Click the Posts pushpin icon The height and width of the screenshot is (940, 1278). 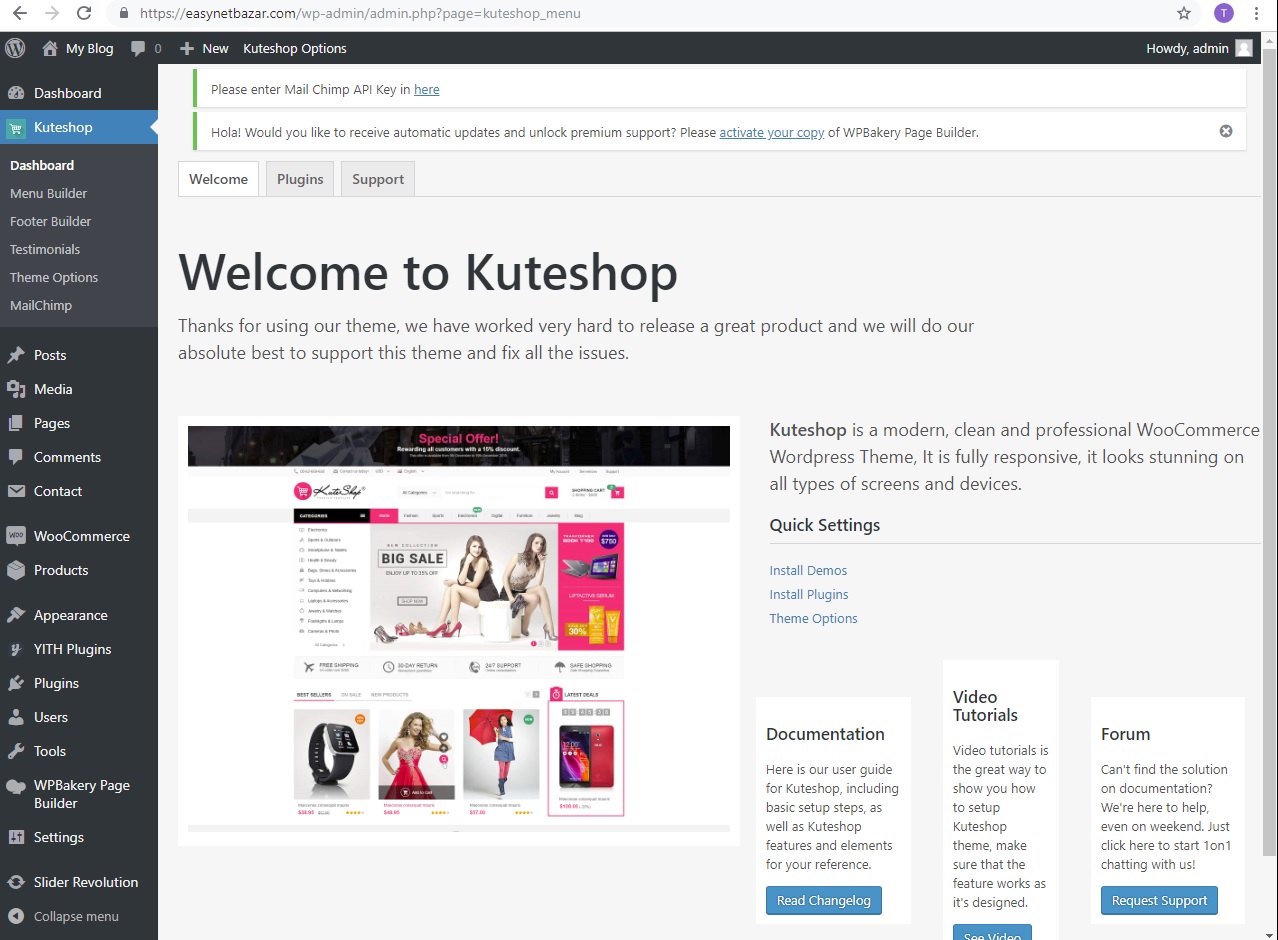pyautogui.click(x=16, y=355)
